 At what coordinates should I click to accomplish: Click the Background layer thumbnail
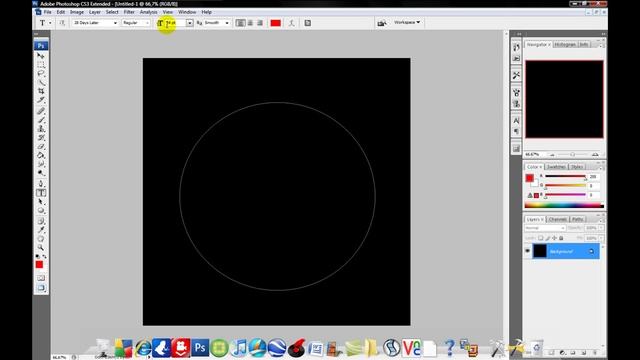pyautogui.click(x=540, y=251)
